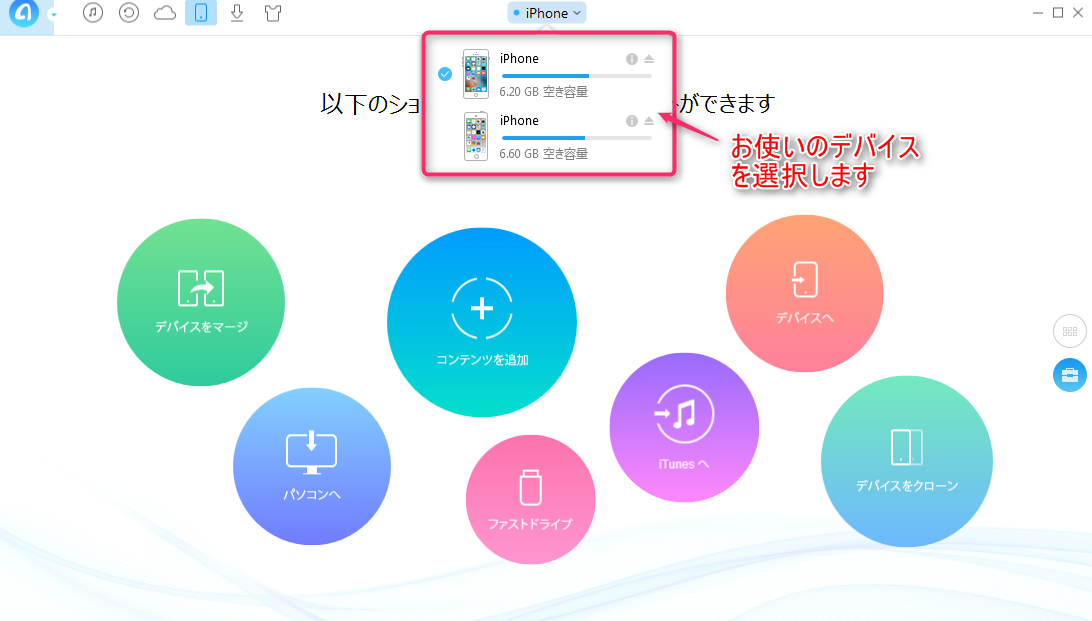Screen dimensions: 1092x621
Task: Open the iTunes backup restore icon
Action: [x=129, y=13]
